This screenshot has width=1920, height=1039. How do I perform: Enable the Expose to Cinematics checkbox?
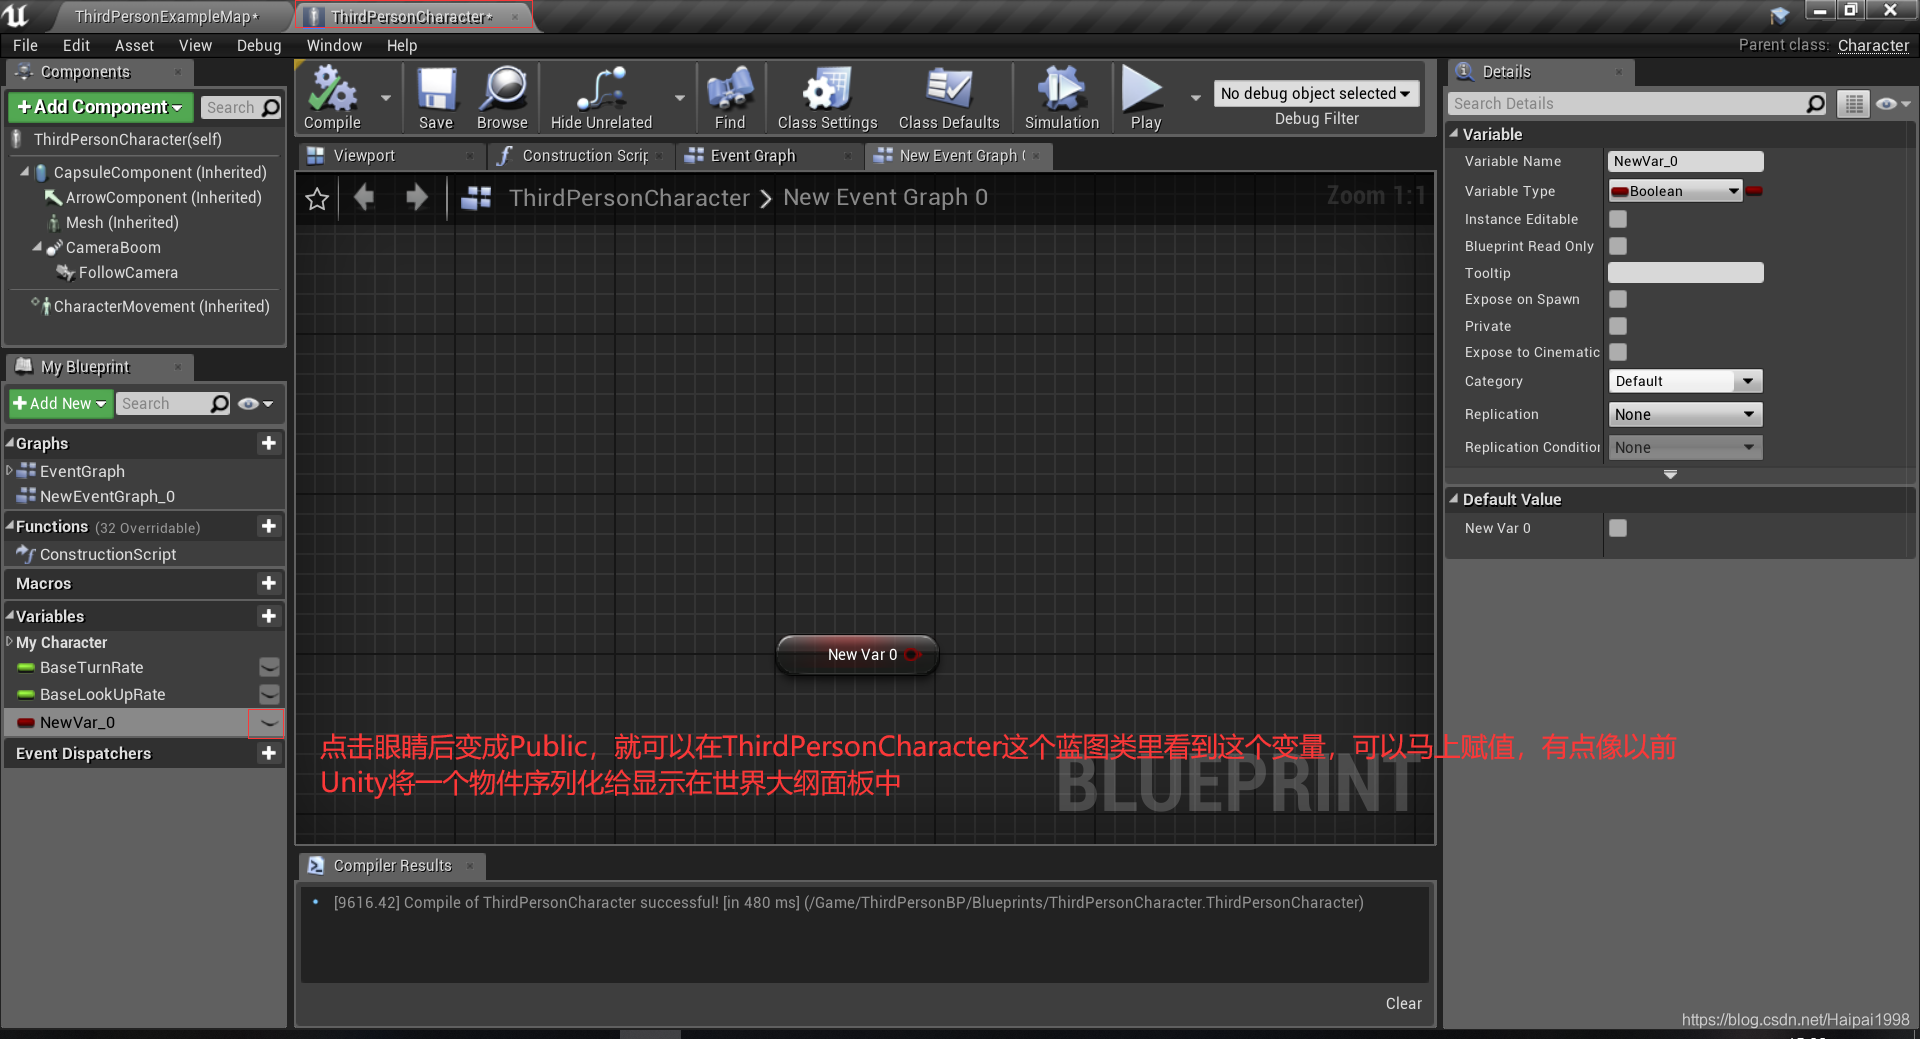[x=1618, y=352]
